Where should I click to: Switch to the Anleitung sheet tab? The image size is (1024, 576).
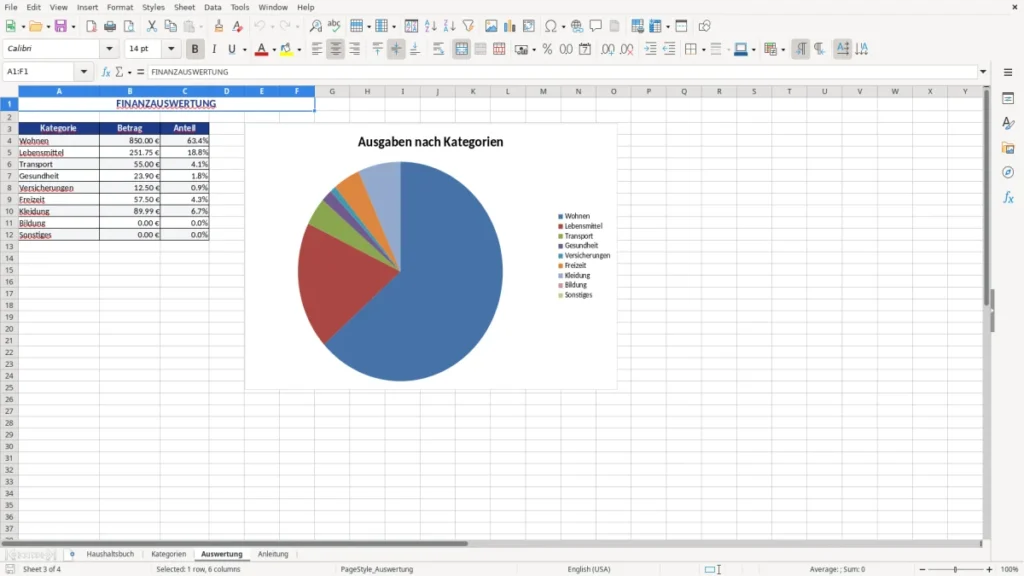coord(273,554)
